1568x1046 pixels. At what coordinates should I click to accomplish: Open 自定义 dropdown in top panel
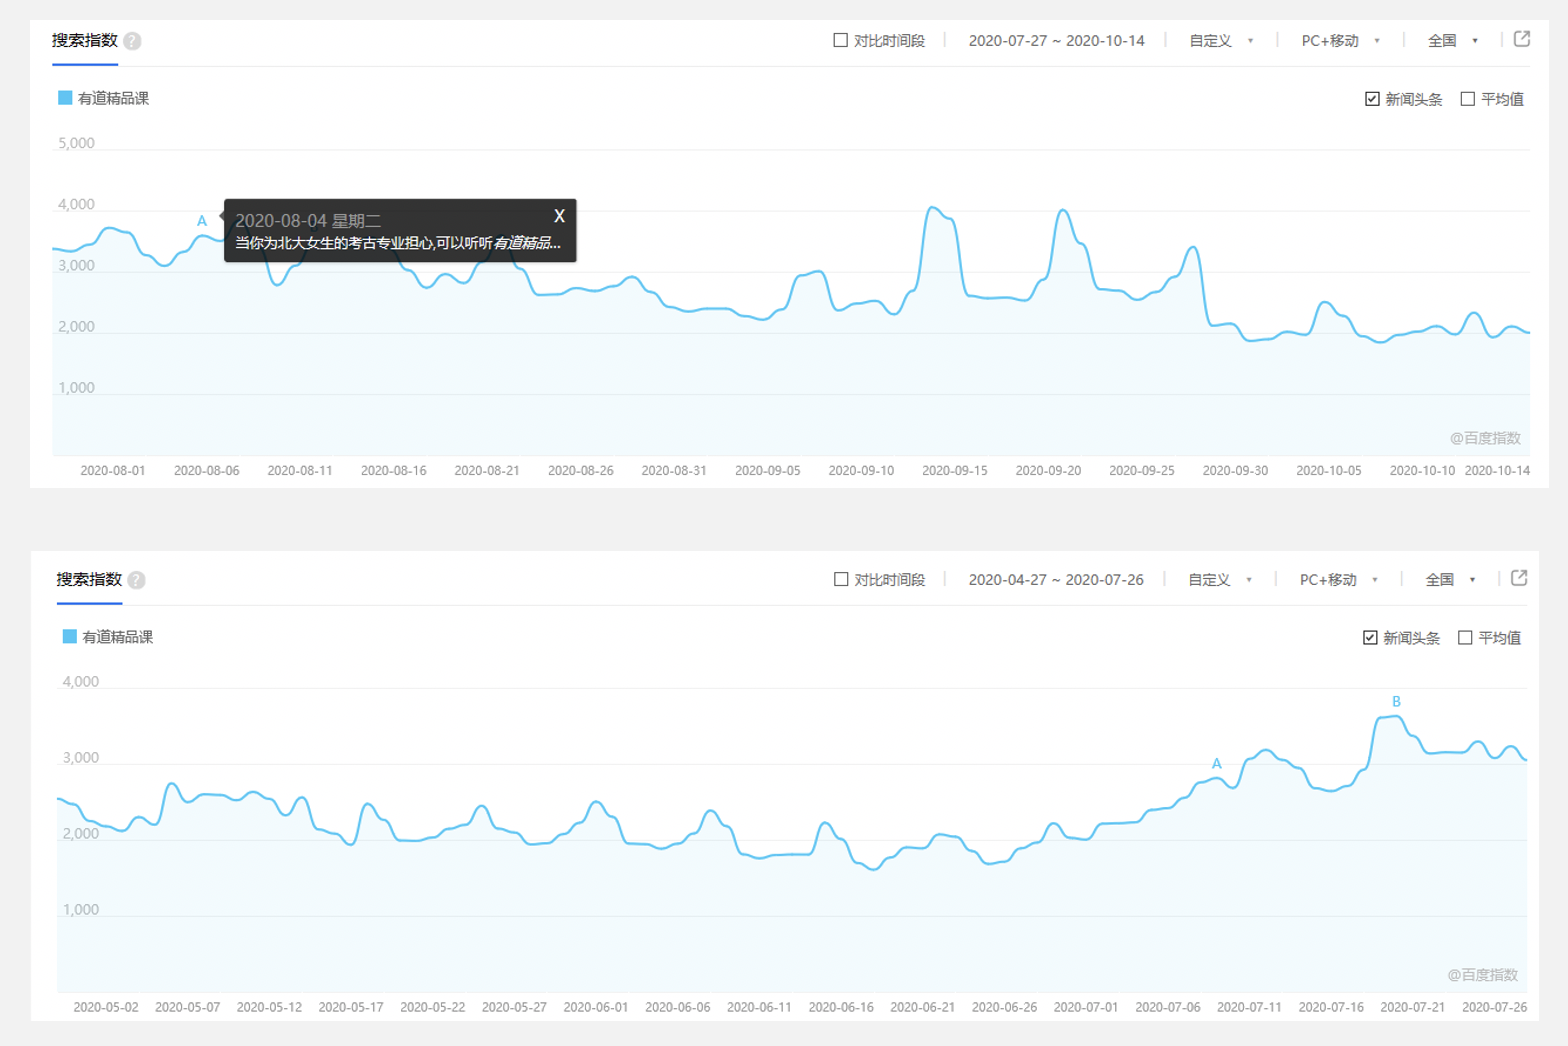tap(1221, 41)
